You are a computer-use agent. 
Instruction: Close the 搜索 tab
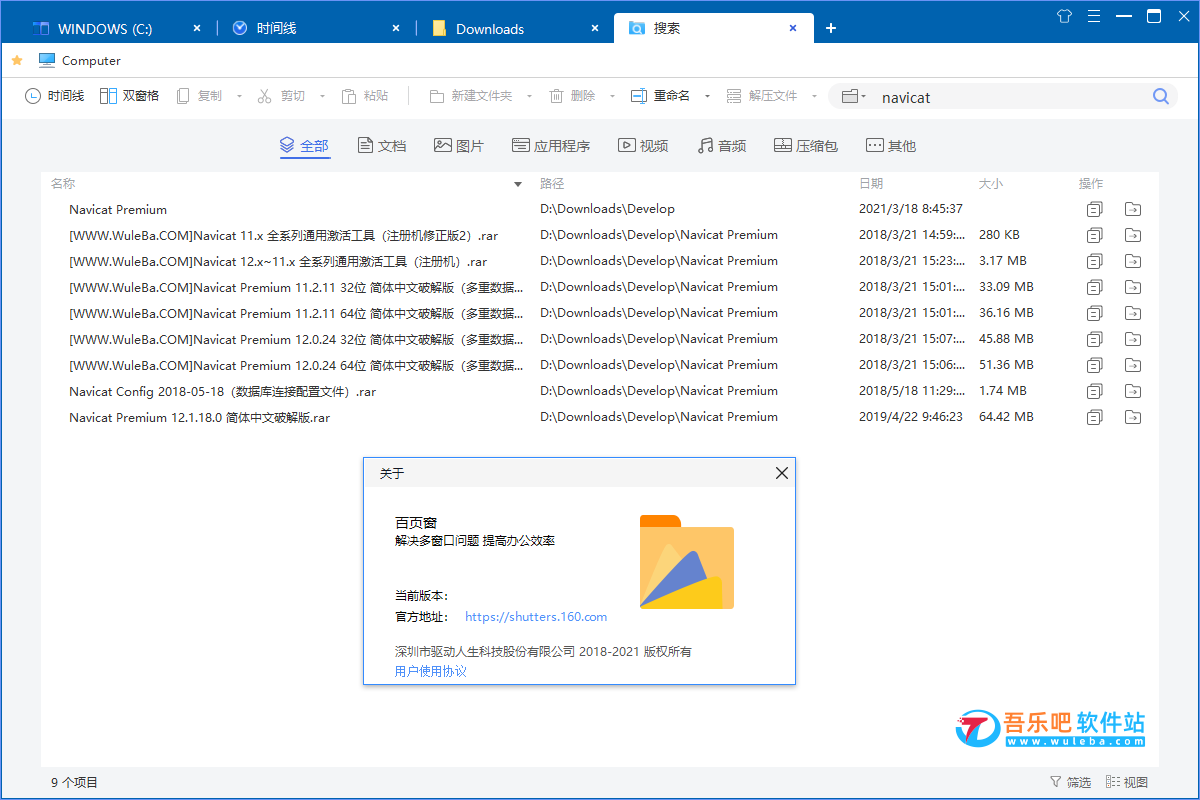(x=794, y=28)
